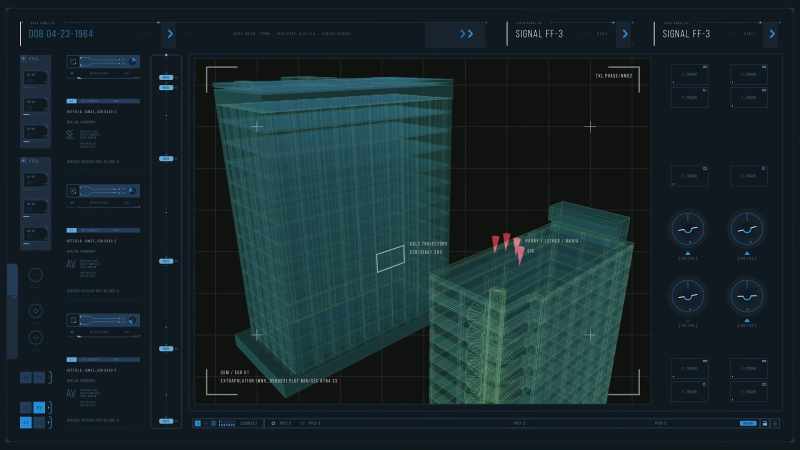This screenshot has height=450, width=800.
Task: Click the bottom-right value box in right panel
Action: pyautogui.click(x=748, y=392)
